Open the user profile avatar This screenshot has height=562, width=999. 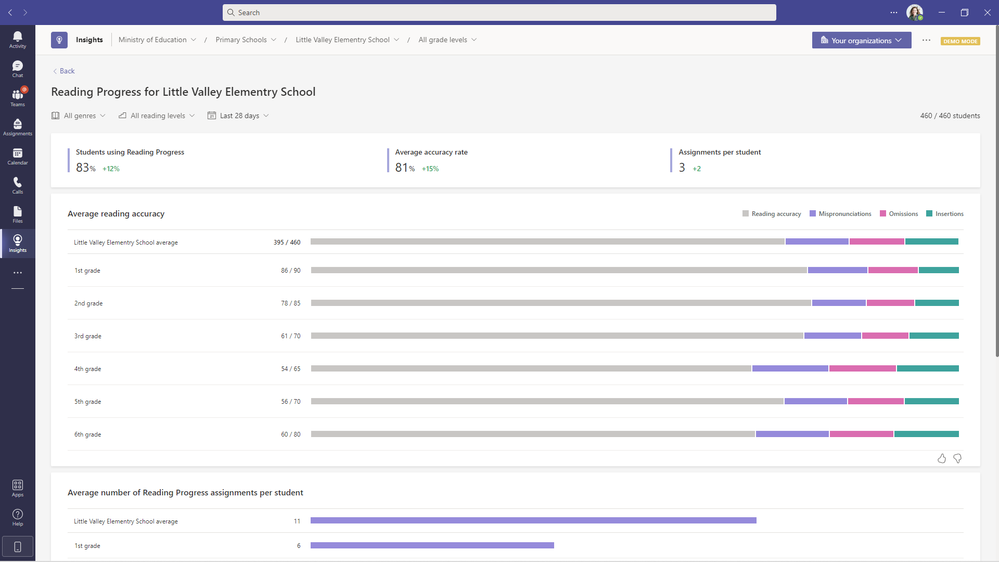pos(914,12)
